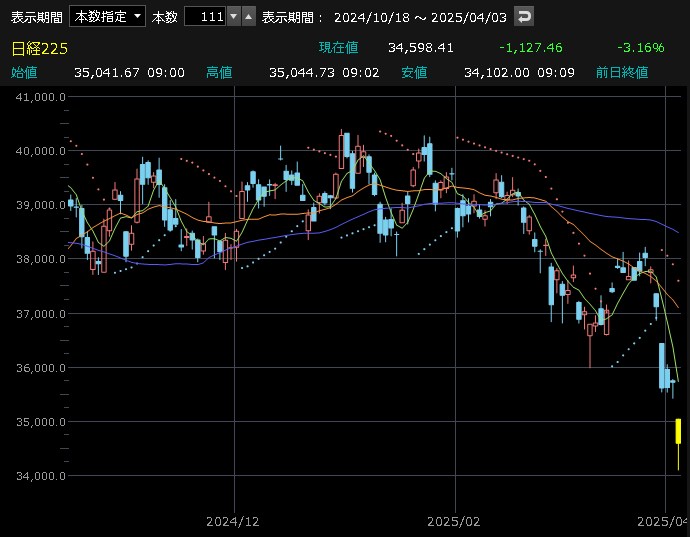690x537 pixels.
Task: Click the 2024/12 date axis label
Action: (x=232, y=522)
